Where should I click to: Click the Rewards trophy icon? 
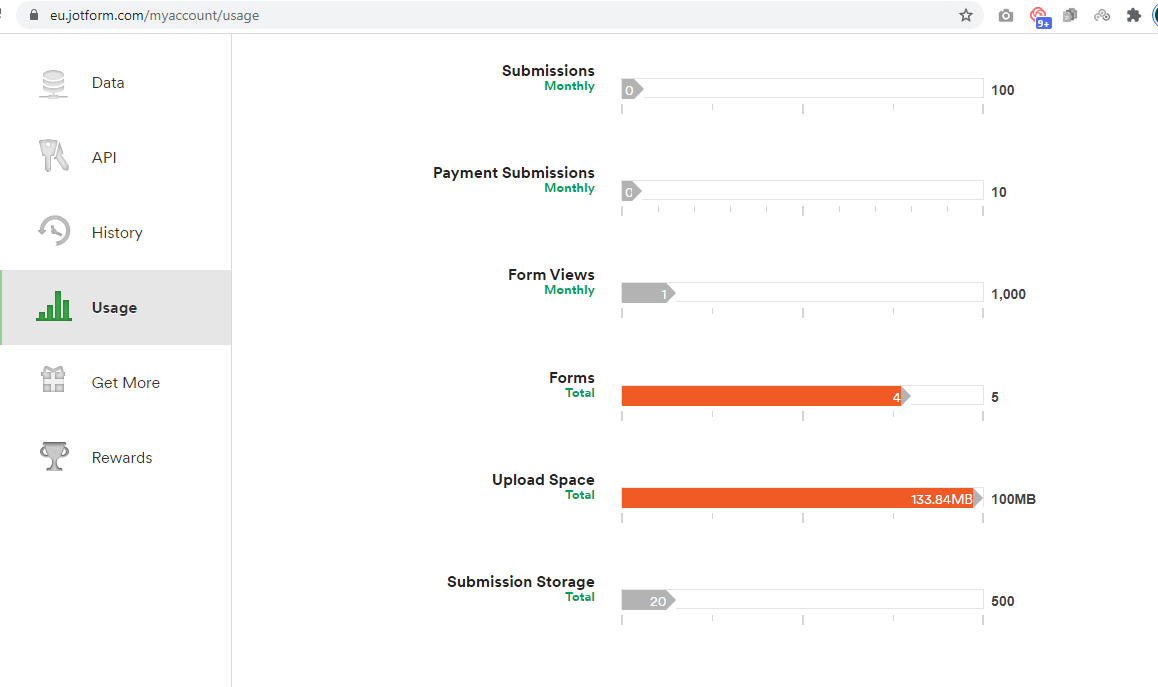(x=53, y=456)
